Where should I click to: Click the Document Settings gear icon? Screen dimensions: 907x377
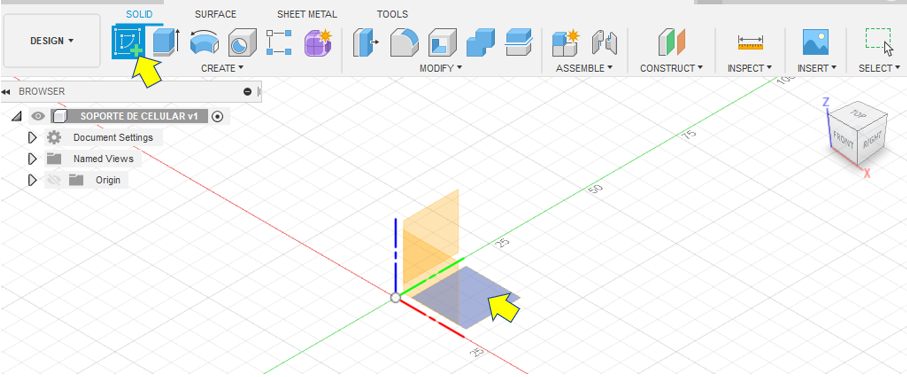pyautogui.click(x=54, y=138)
